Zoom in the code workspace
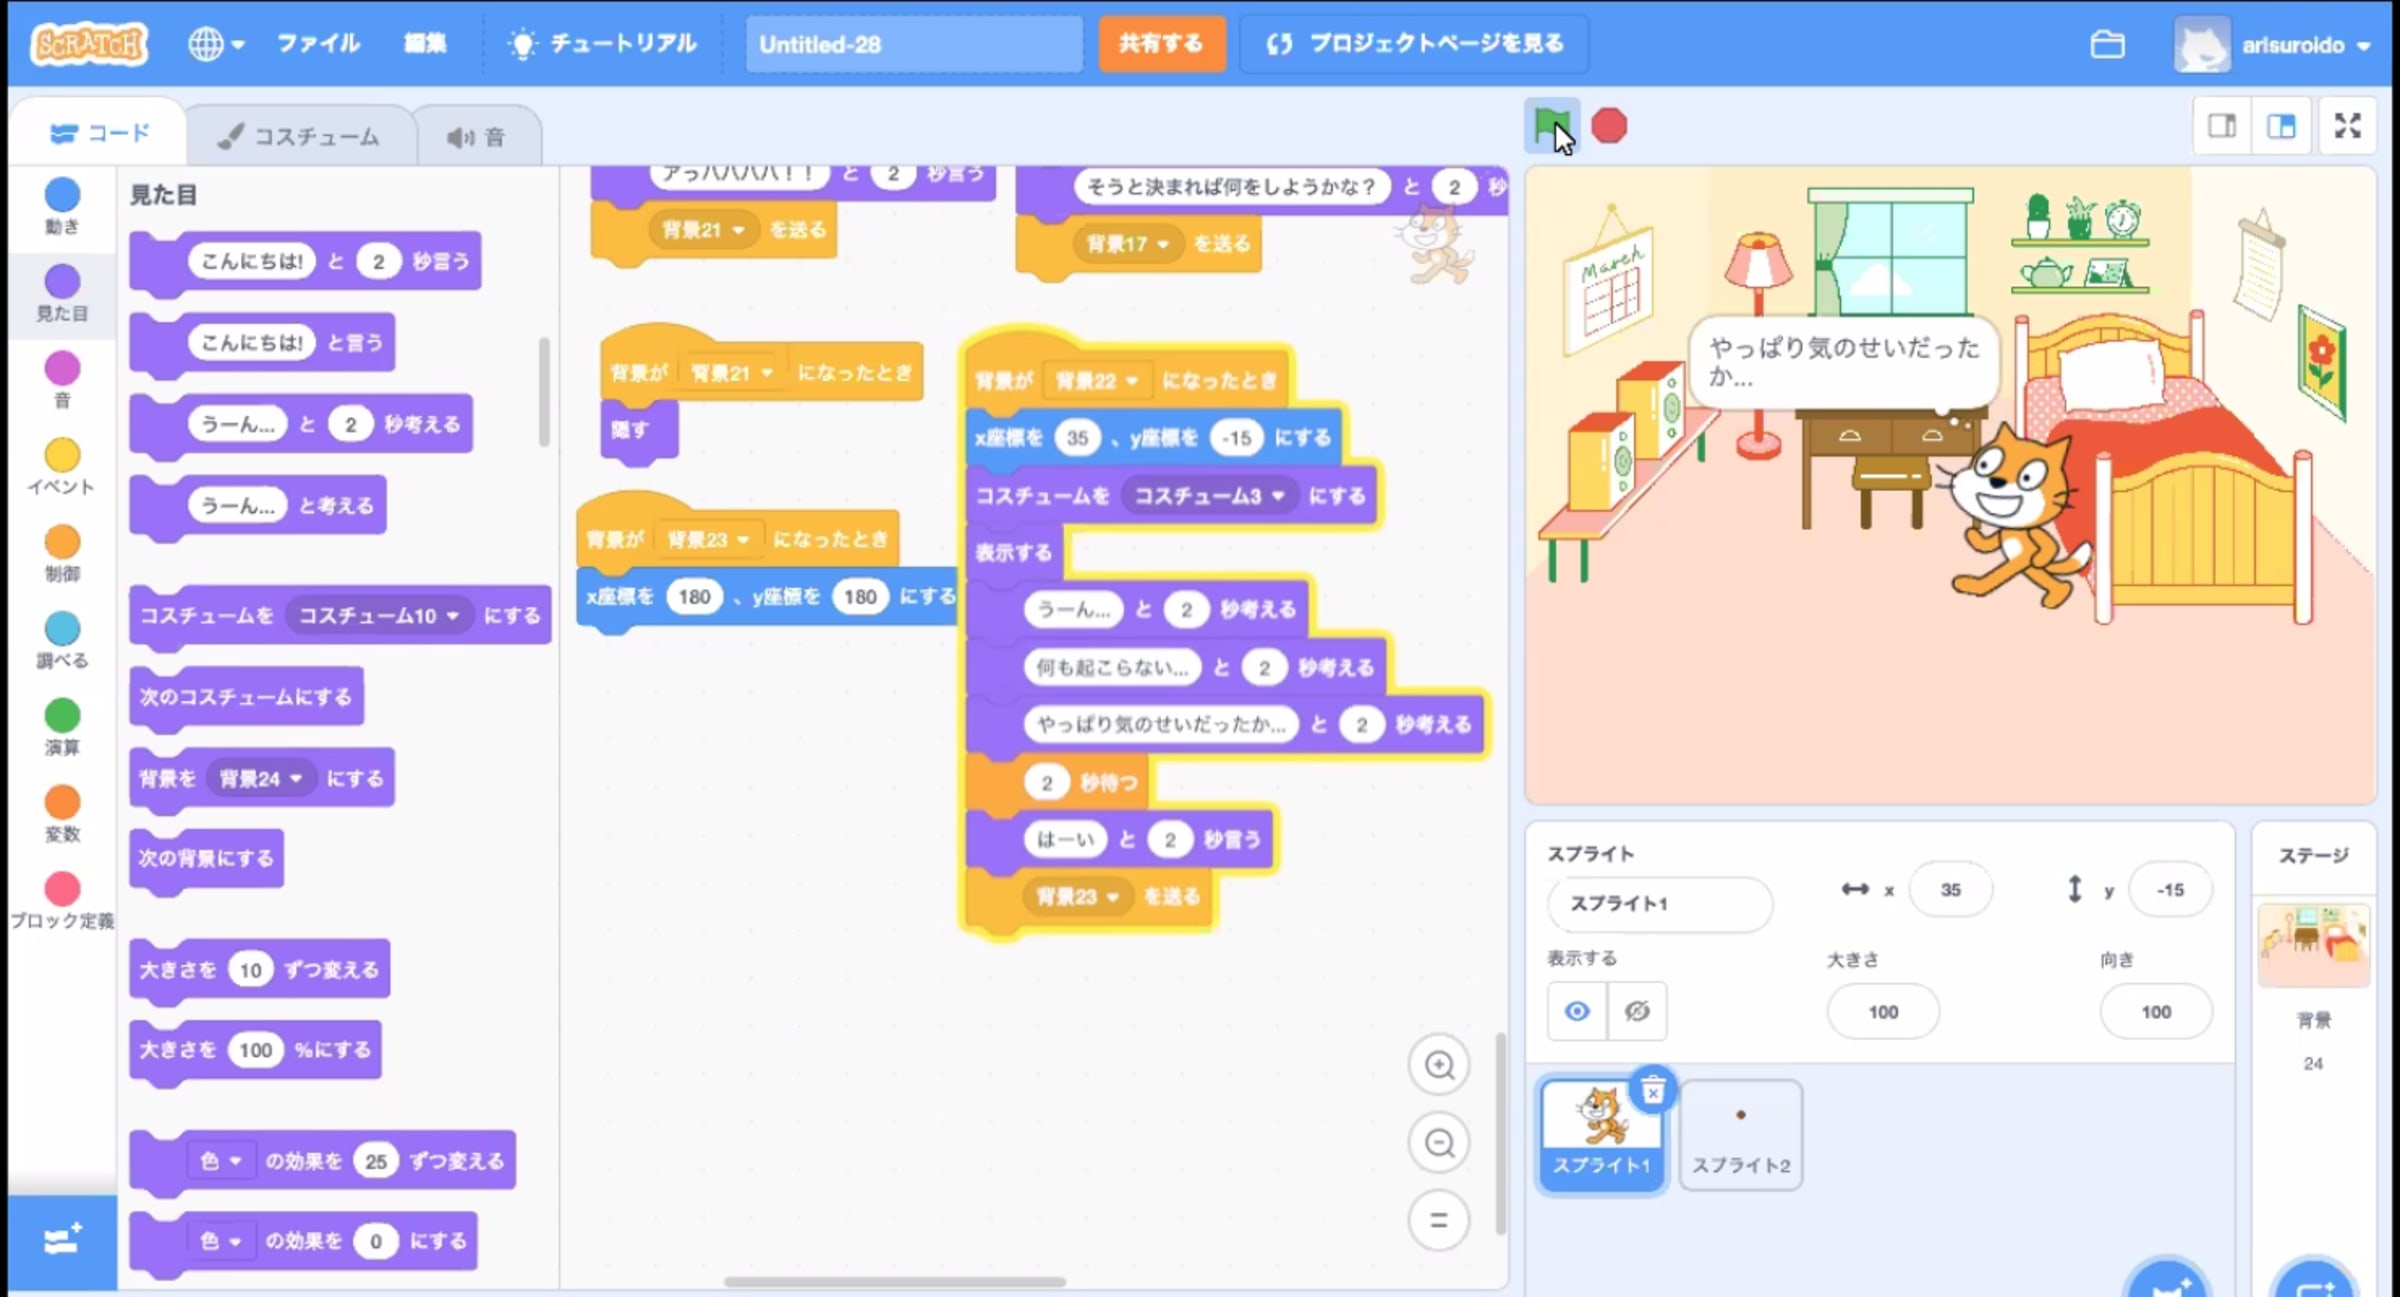This screenshot has width=2400, height=1297. point(1439,1065)
